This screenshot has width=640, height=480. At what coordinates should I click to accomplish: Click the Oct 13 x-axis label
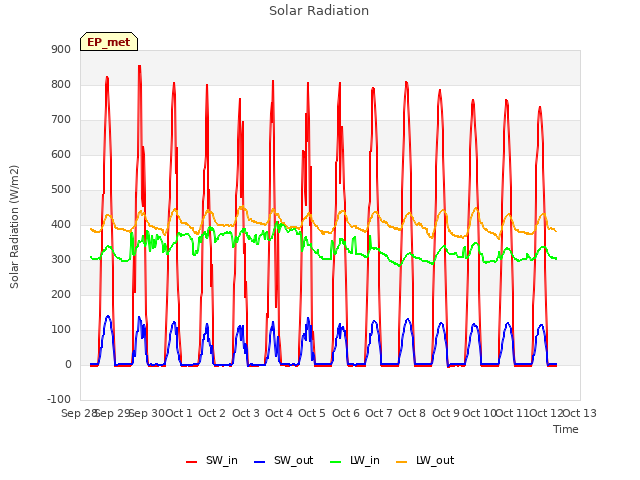click(580, 413)
